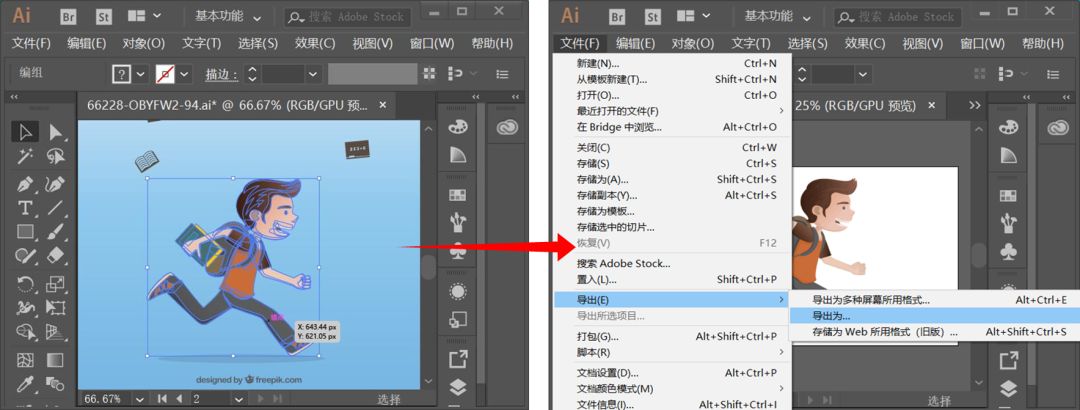Pick the Eyedropper tool in left window
Screen dimensions: 1080x410
(x=25, y=384)
